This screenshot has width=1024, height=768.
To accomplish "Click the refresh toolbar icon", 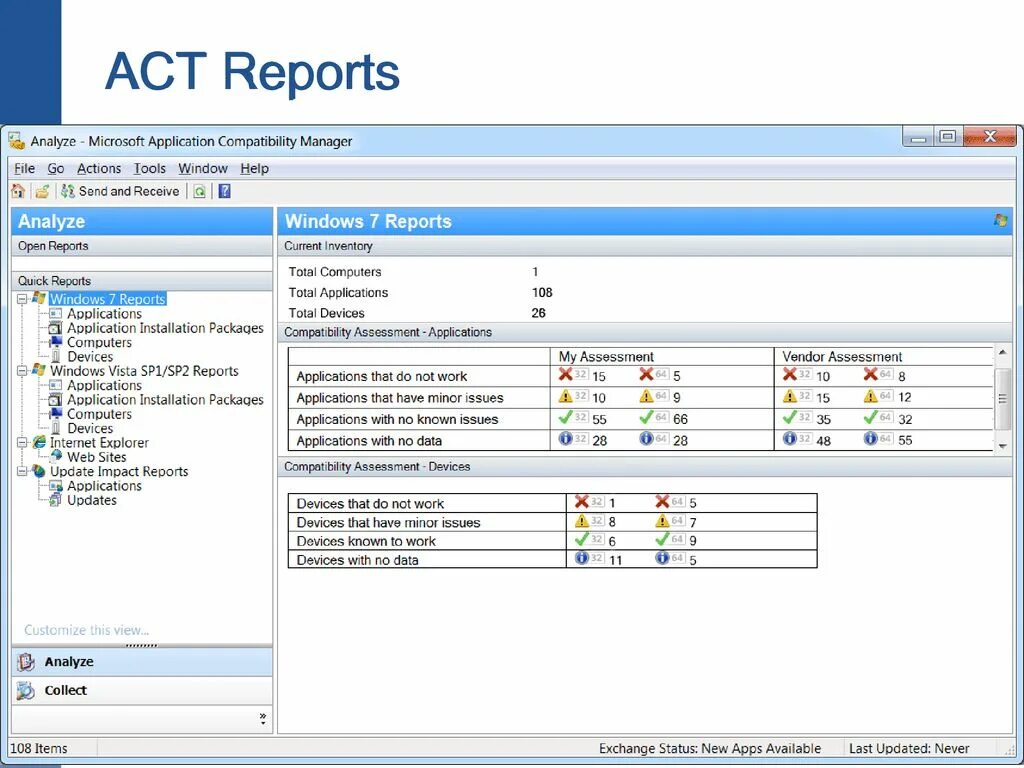I will [x=200, y=191].
